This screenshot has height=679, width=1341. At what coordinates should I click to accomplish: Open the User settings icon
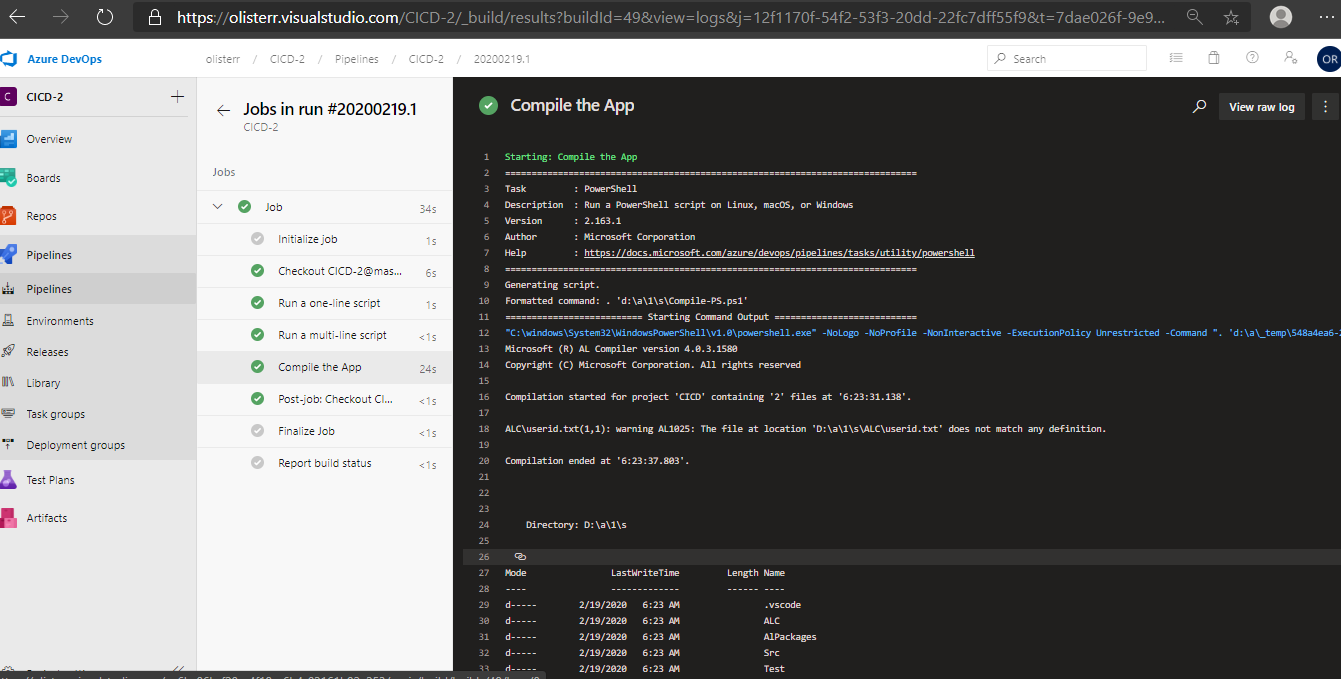[1291, 59]
